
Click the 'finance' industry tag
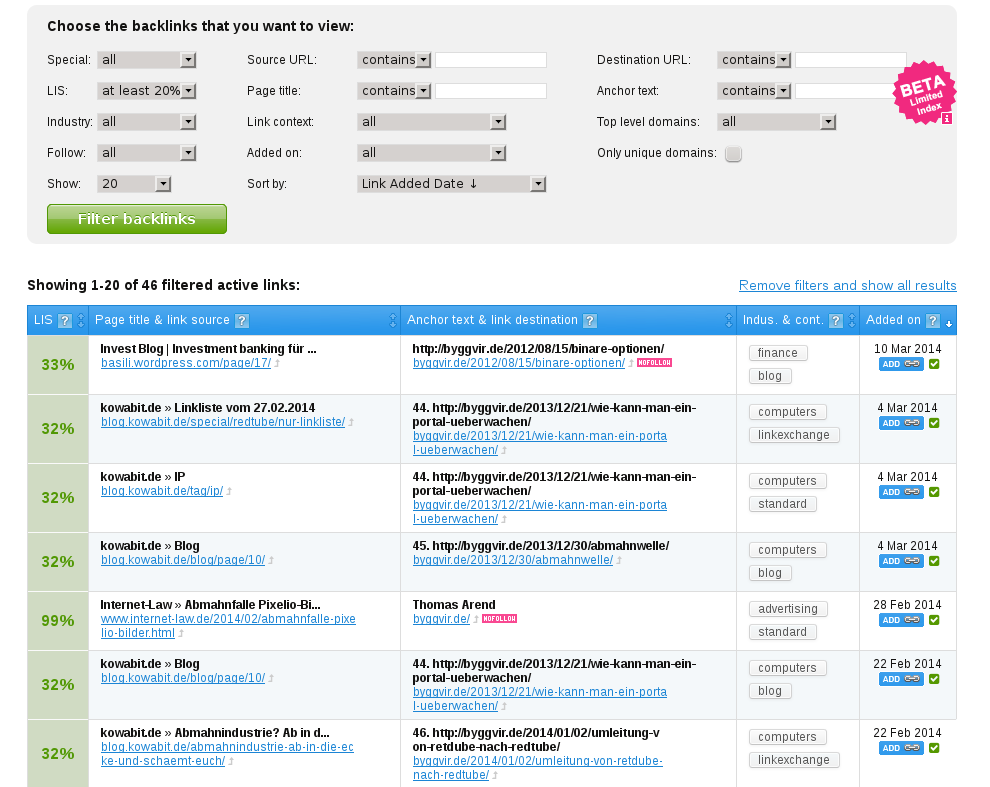point(777,353)
